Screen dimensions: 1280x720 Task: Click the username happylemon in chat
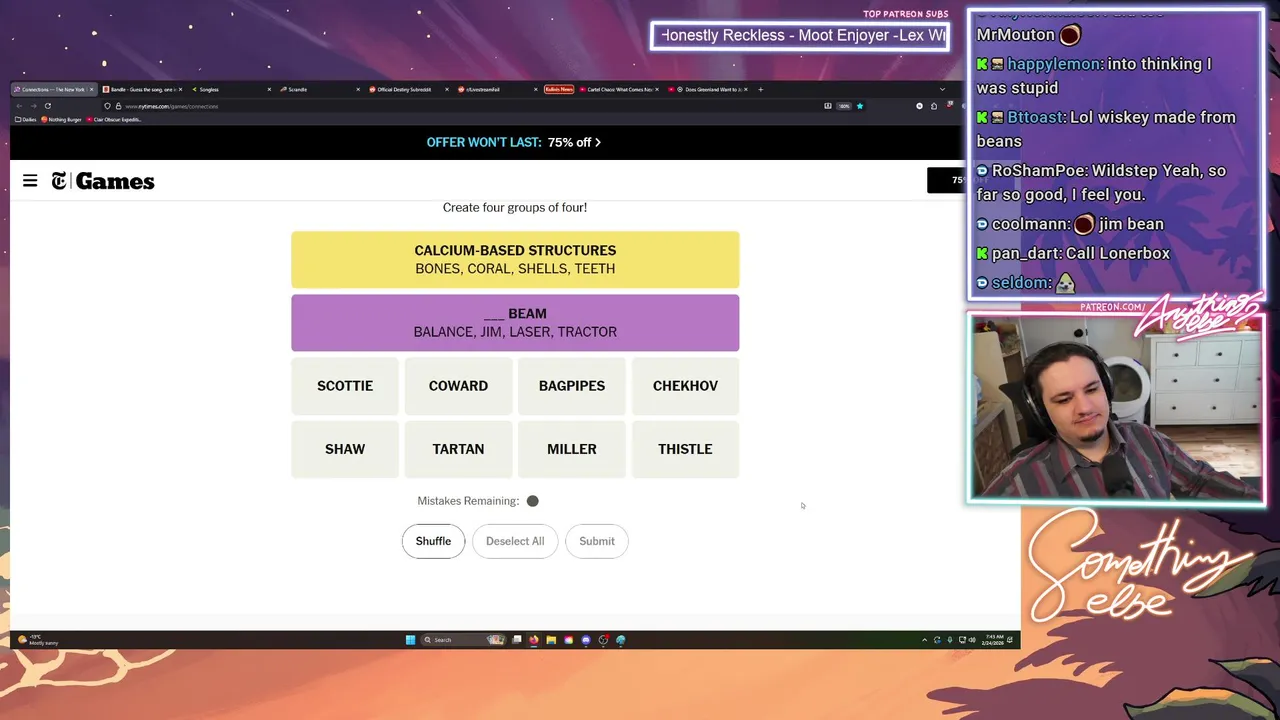point(1054,64)
